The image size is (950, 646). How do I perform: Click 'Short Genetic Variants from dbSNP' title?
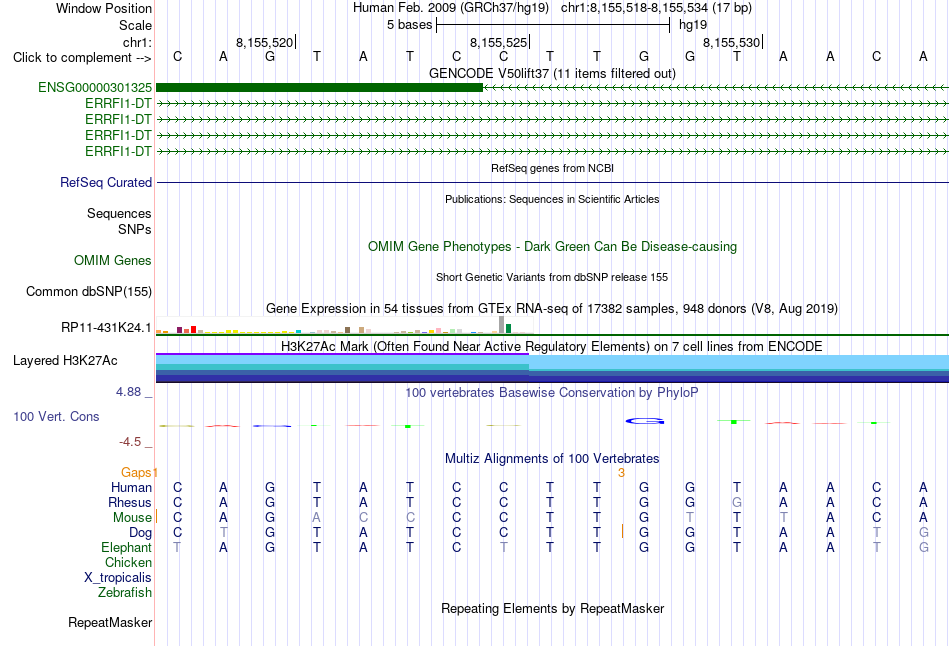coord(552,277)
